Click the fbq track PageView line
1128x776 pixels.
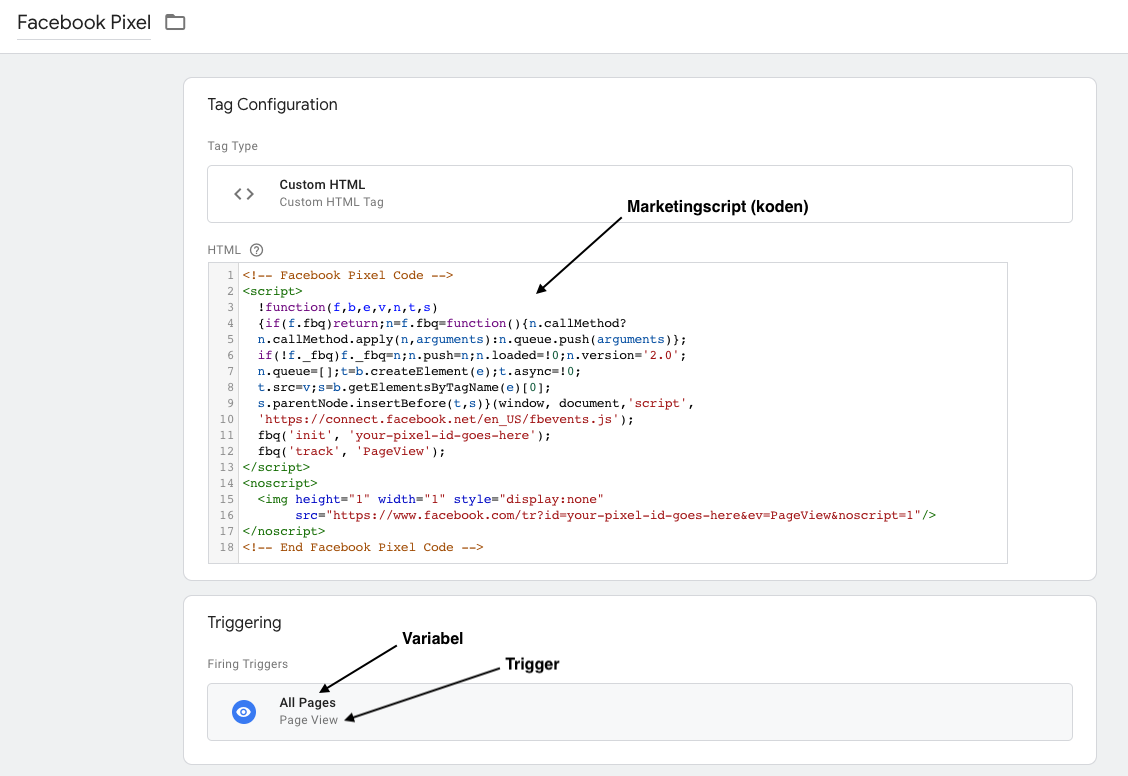point(352,452)
